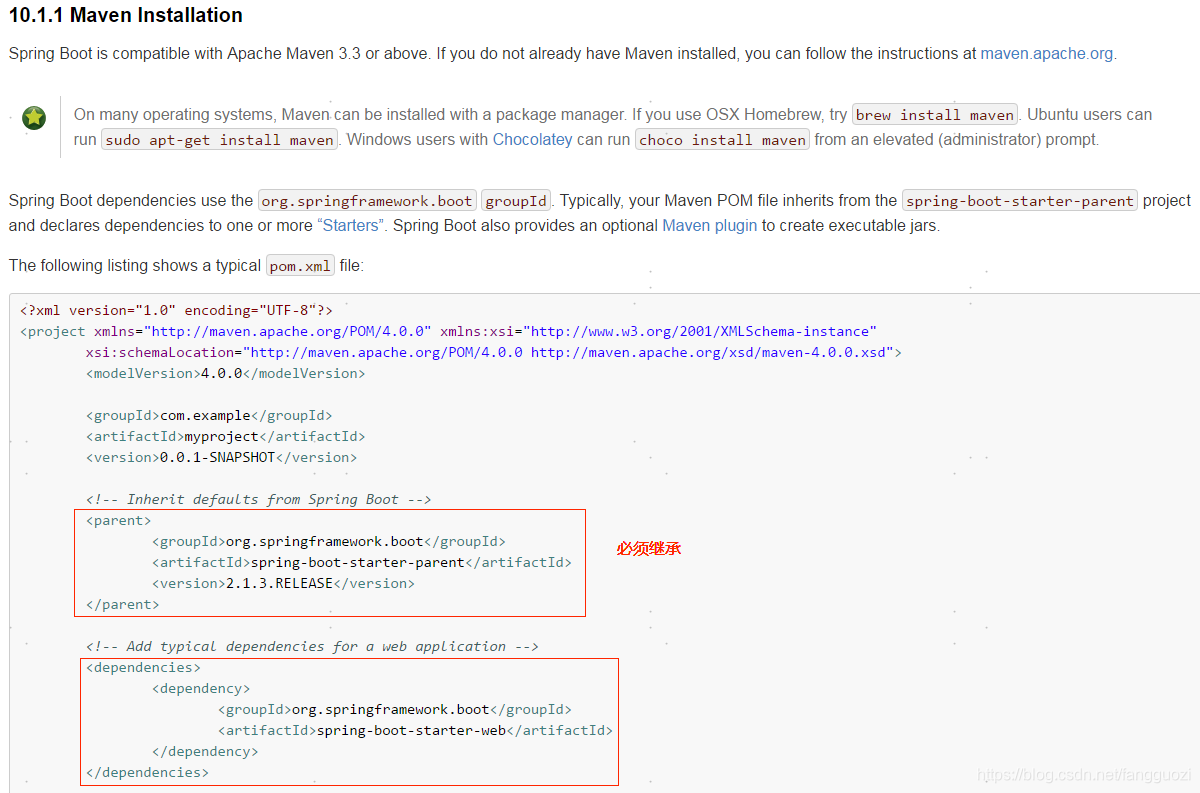1200x793 pixels.
Task: Click the xsi:schemaLocation attribute line
Action: pos(494,352)
